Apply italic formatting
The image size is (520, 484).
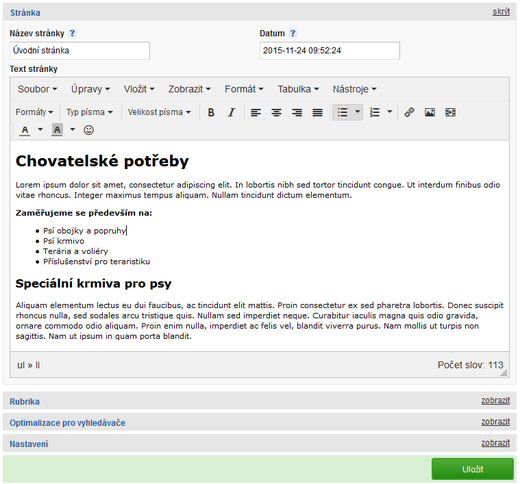(x=231, y=112)
